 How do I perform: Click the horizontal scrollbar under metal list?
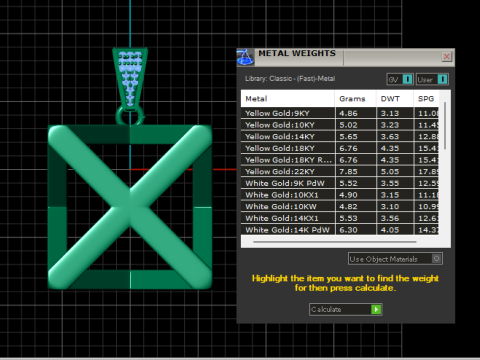[x=335, y=242]
